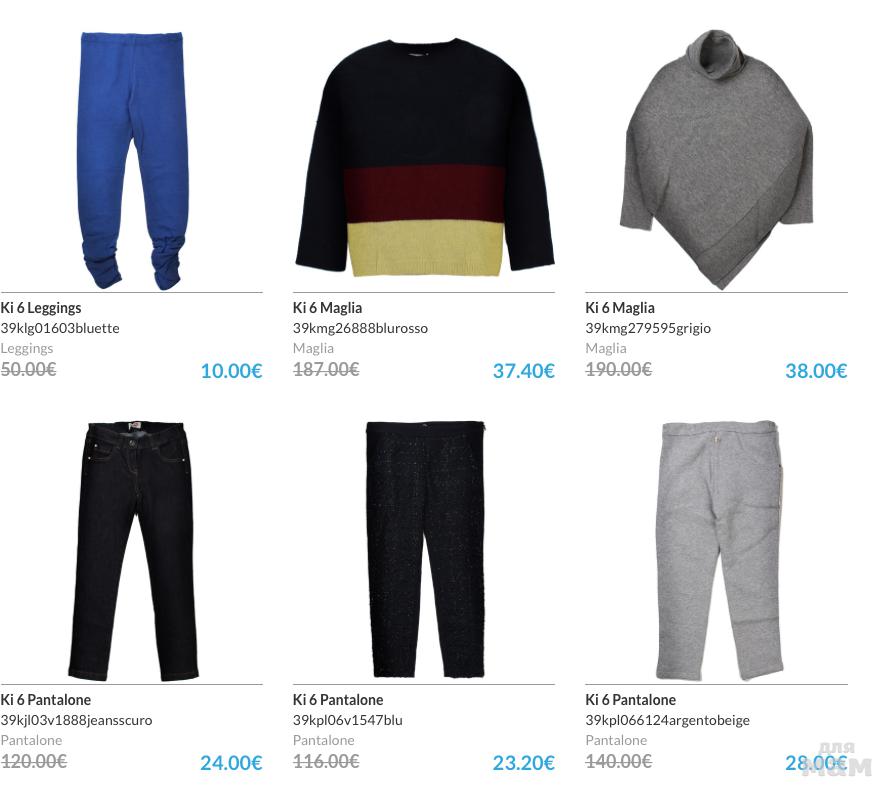Open the striped navy sweater image

(425, 158)
